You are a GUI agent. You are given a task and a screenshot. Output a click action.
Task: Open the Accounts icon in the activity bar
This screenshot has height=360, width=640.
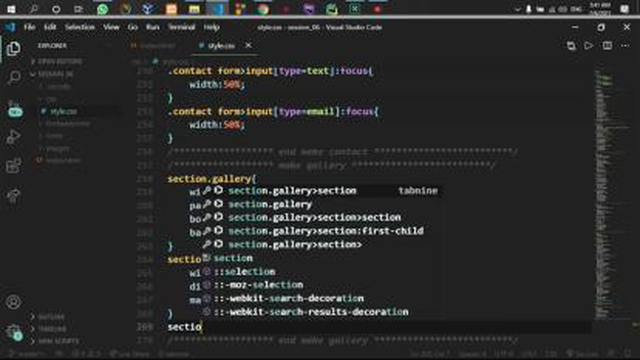pos(13,302)
